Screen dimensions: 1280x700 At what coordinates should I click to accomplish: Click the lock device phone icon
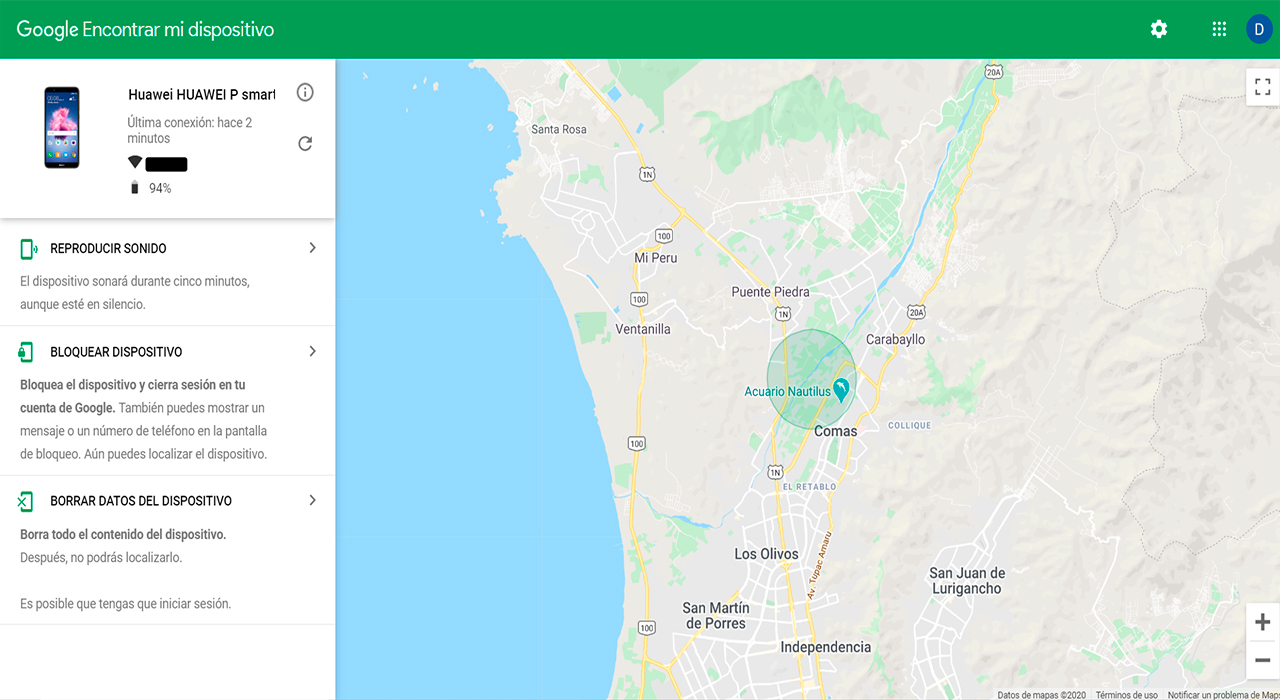27,352
